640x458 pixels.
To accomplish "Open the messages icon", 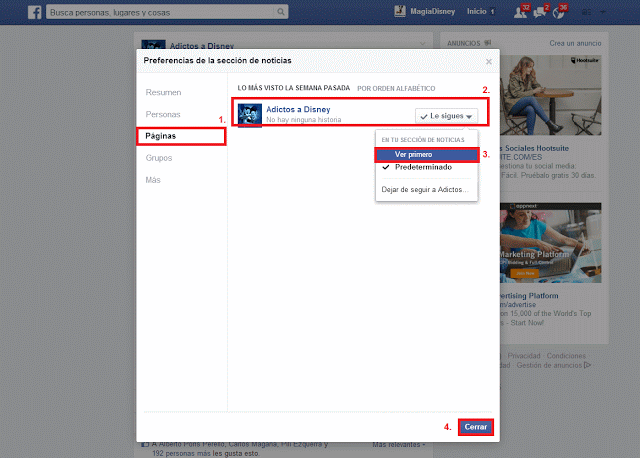I will (539, 13).
